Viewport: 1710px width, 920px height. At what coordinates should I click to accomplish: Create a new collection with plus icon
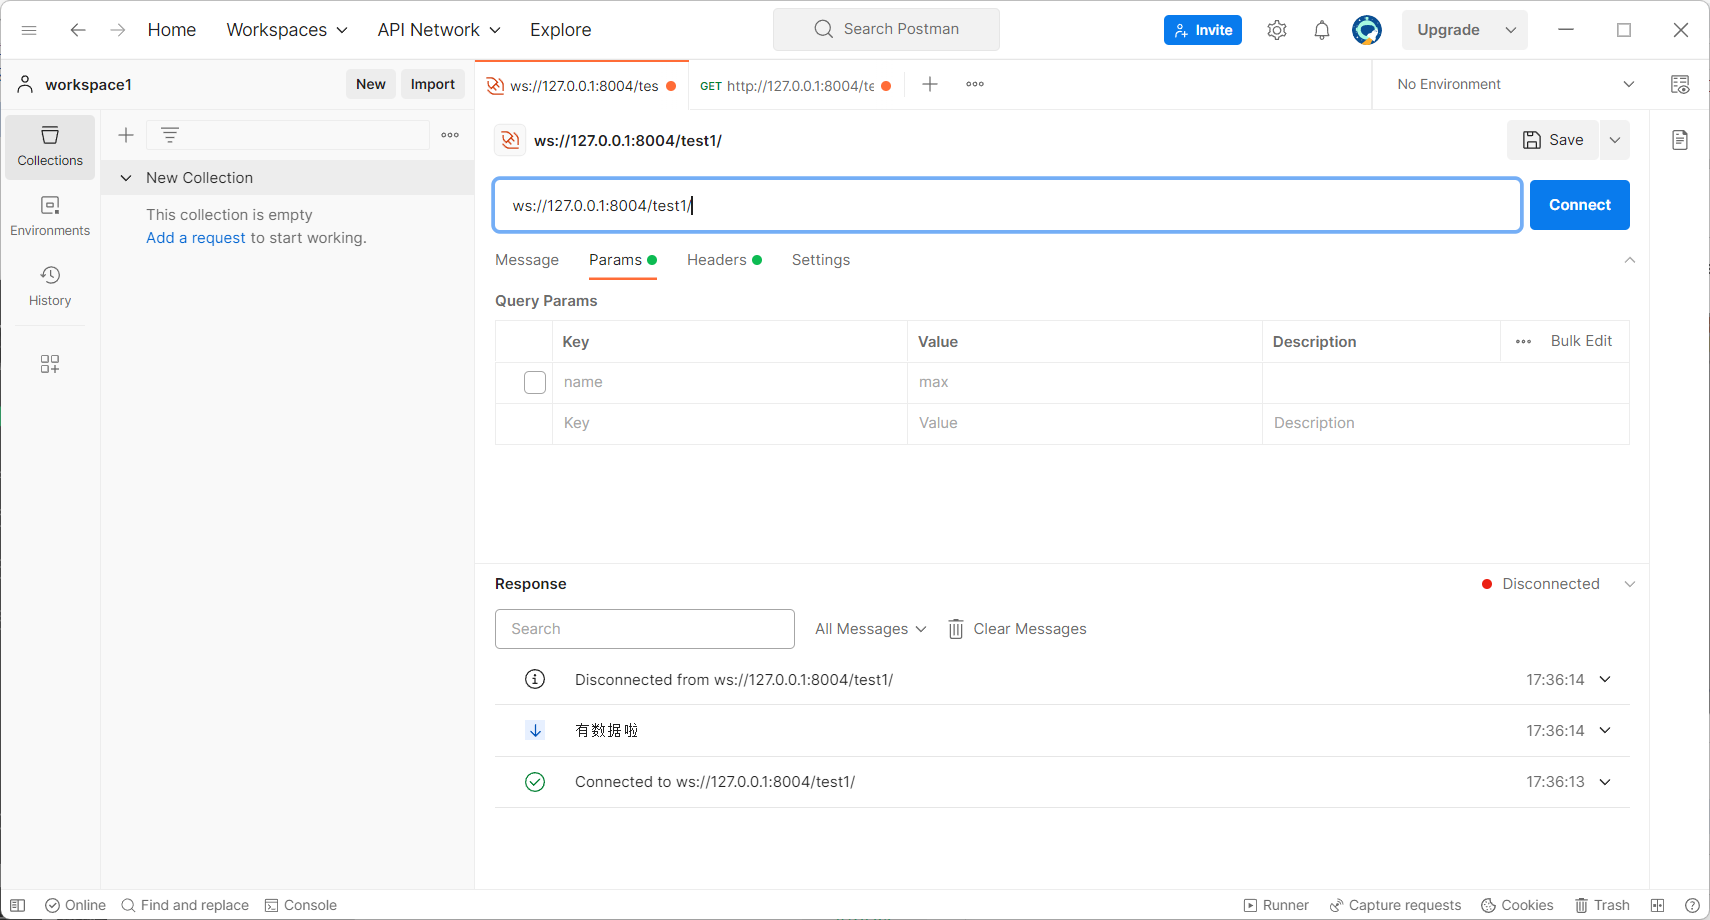126,135
